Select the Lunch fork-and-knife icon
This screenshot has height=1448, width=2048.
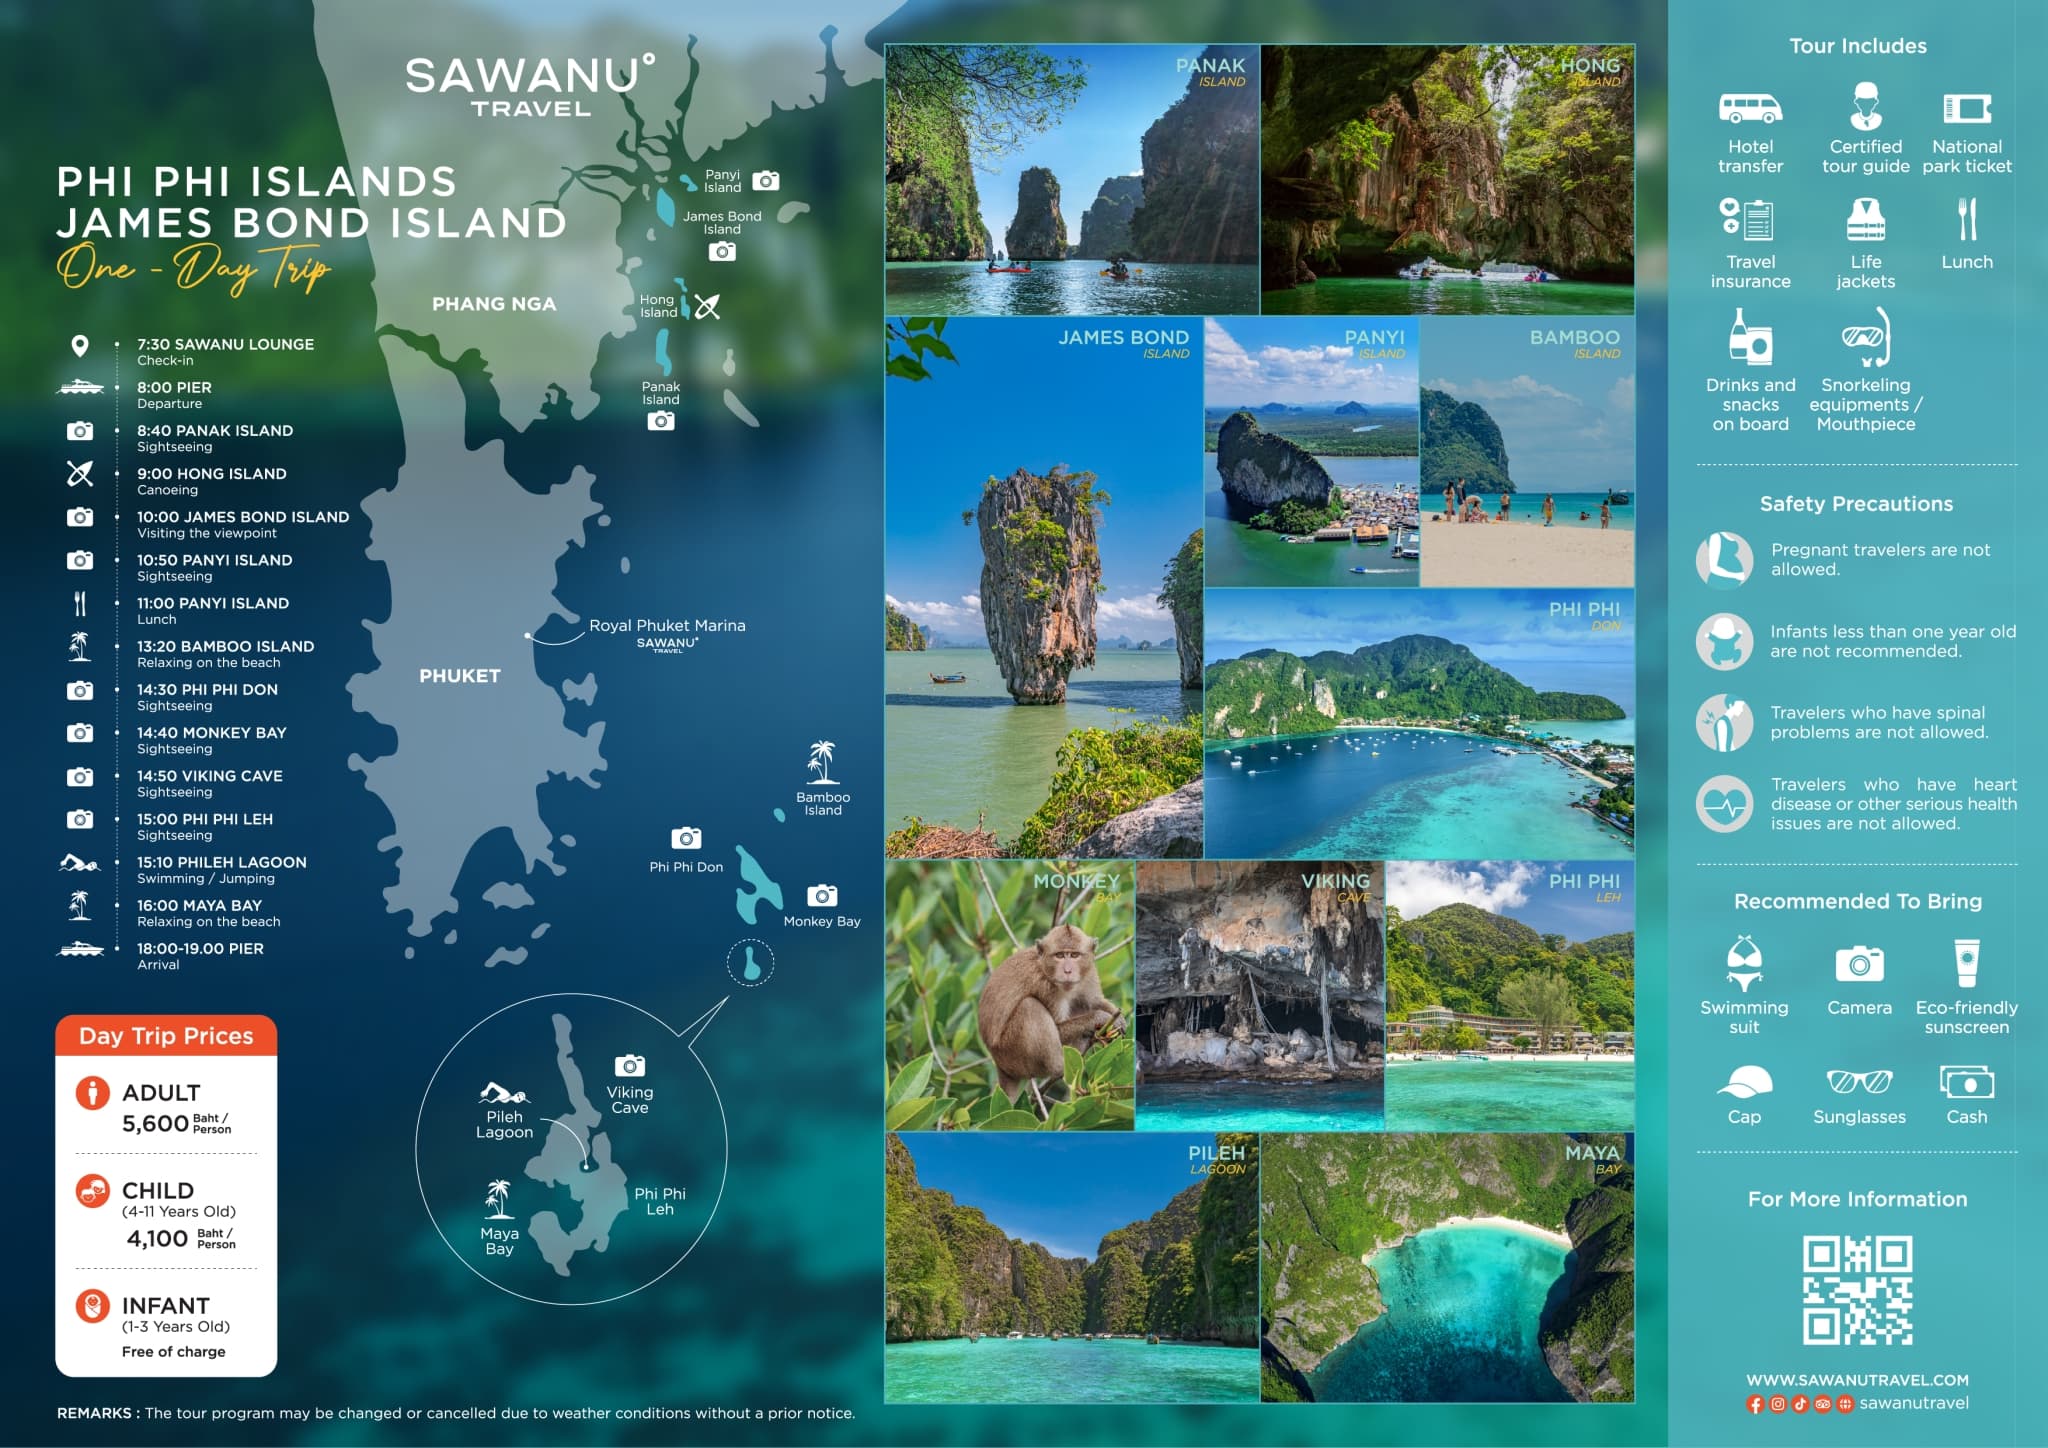(x=1969, y=220)
